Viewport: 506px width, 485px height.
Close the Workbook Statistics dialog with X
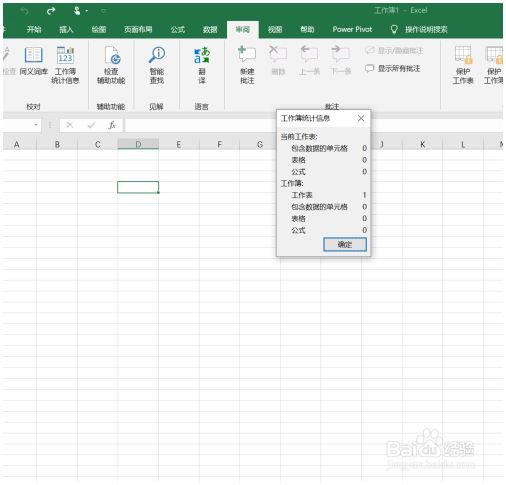click(361, 118)
